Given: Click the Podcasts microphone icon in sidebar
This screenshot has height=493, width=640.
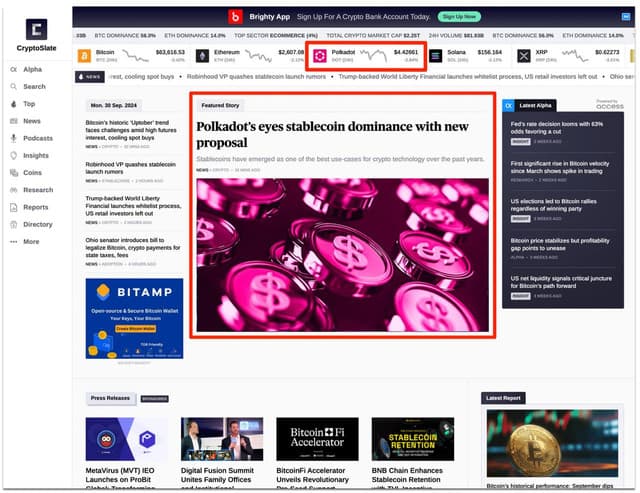Looking at the screenshot, I should tap(13, 138).
